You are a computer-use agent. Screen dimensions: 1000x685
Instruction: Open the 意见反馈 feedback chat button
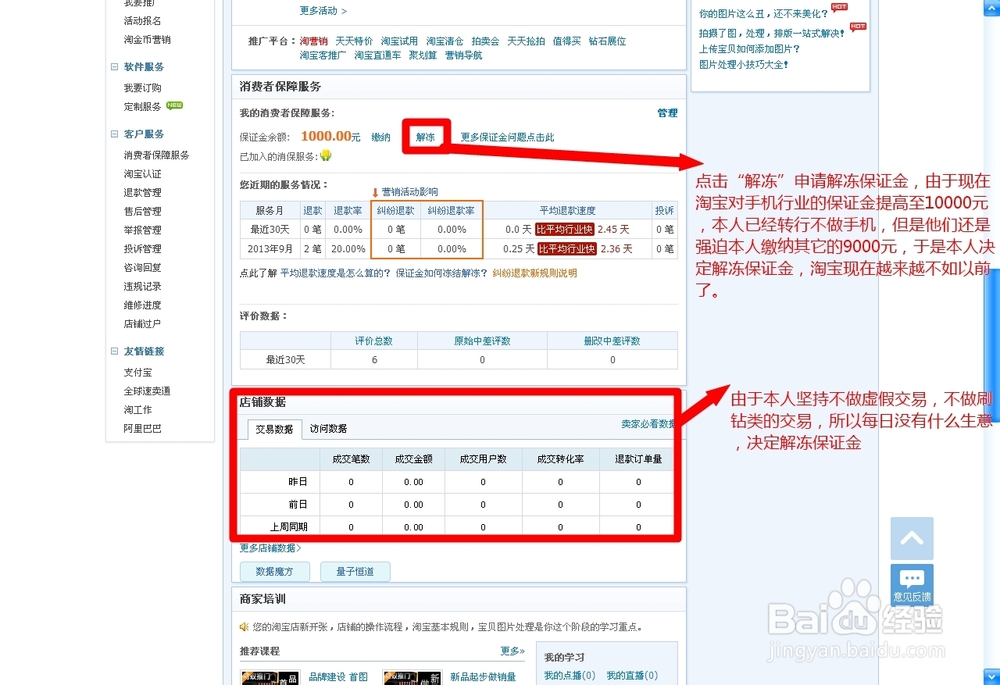tap(911, 585)
